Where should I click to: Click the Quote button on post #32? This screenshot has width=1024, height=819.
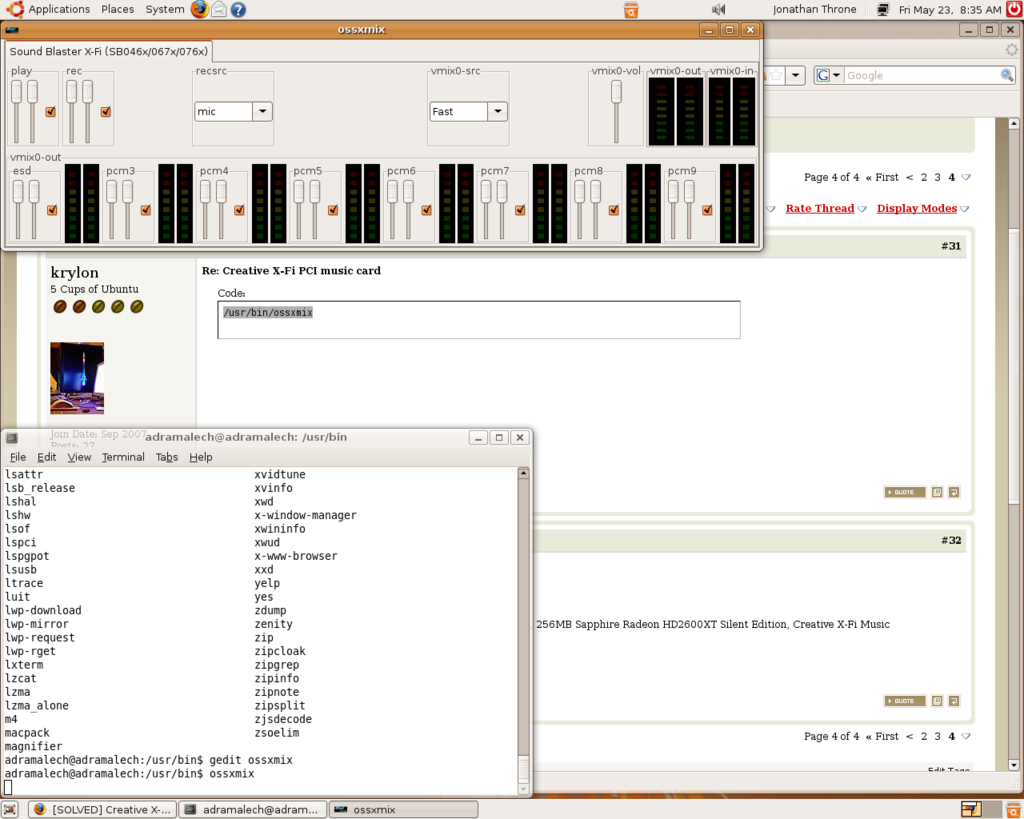(904, 701)
